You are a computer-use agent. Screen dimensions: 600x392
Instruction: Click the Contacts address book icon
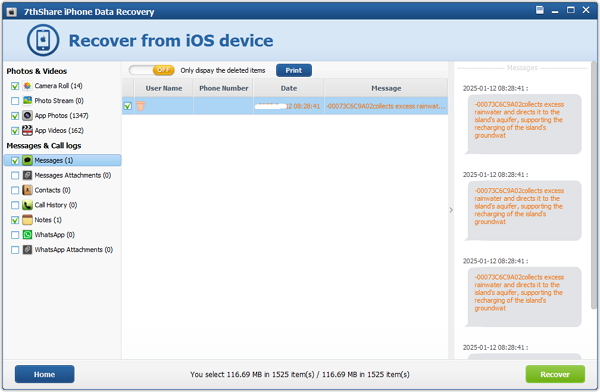point(27,190)
